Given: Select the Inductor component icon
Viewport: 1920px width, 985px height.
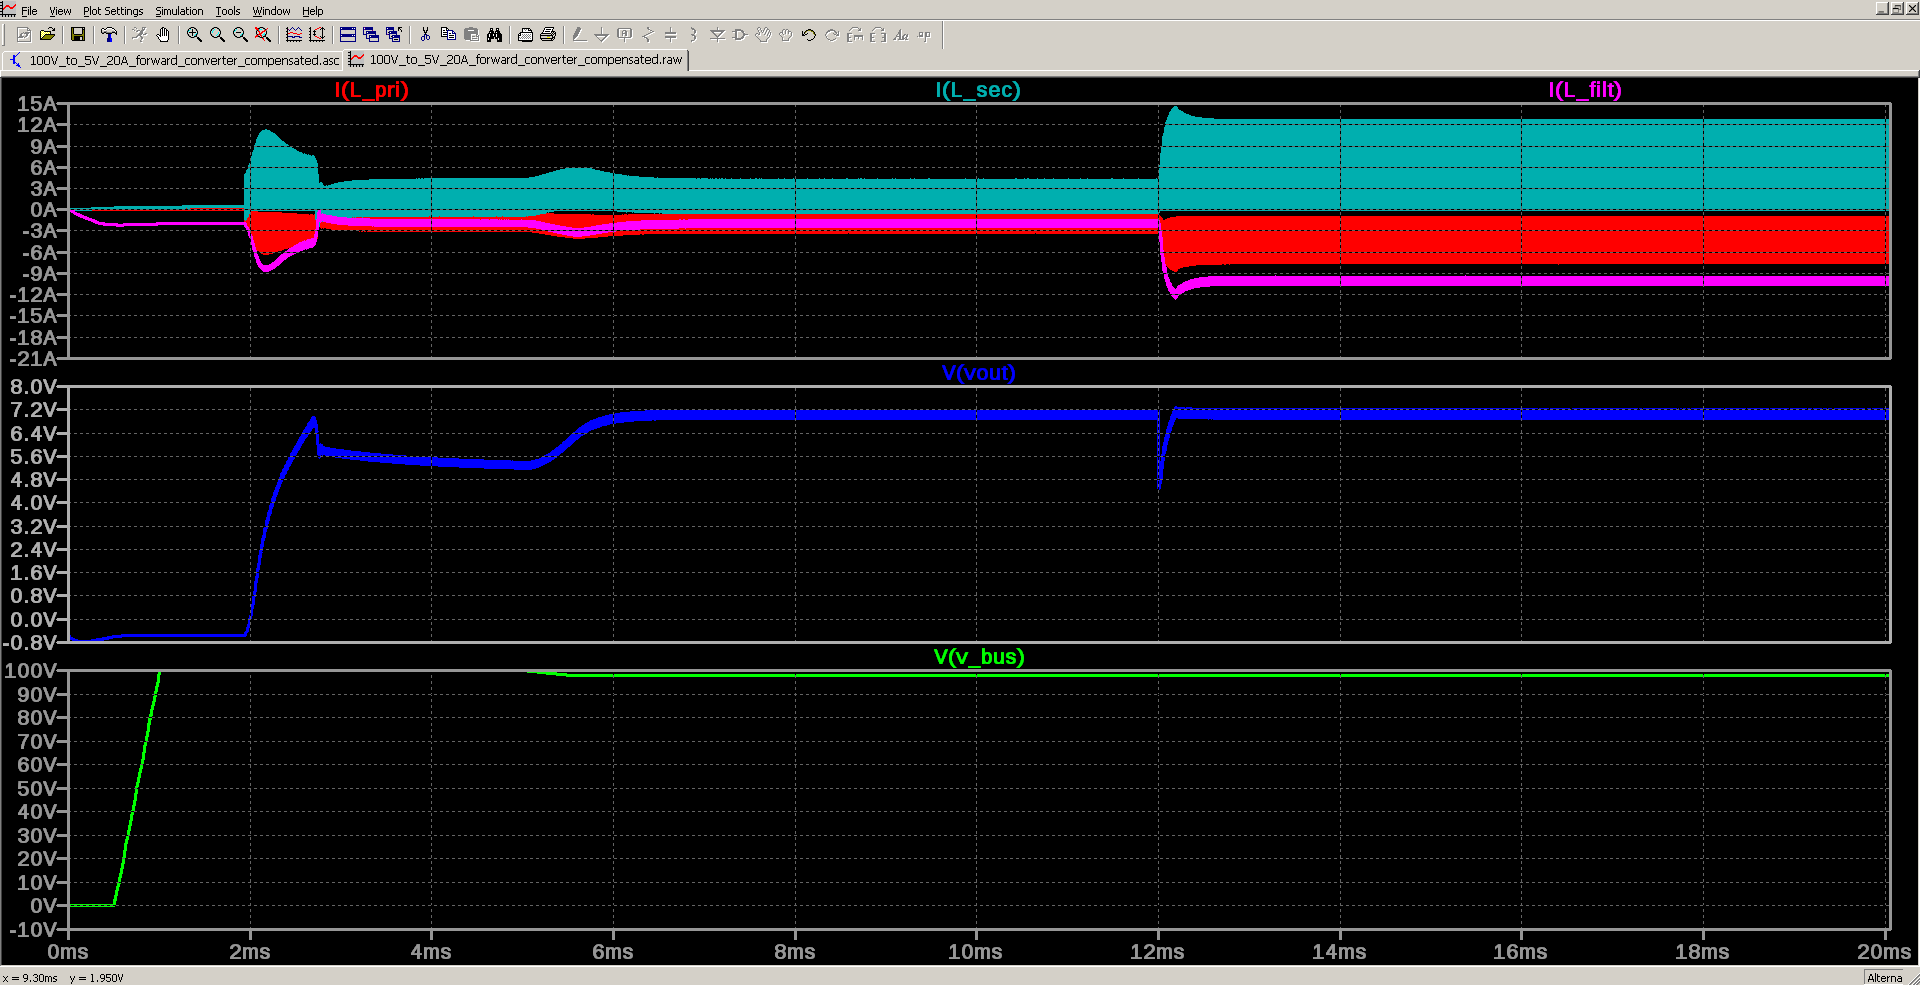Looking at the screenshot, I should pos(694,35).
